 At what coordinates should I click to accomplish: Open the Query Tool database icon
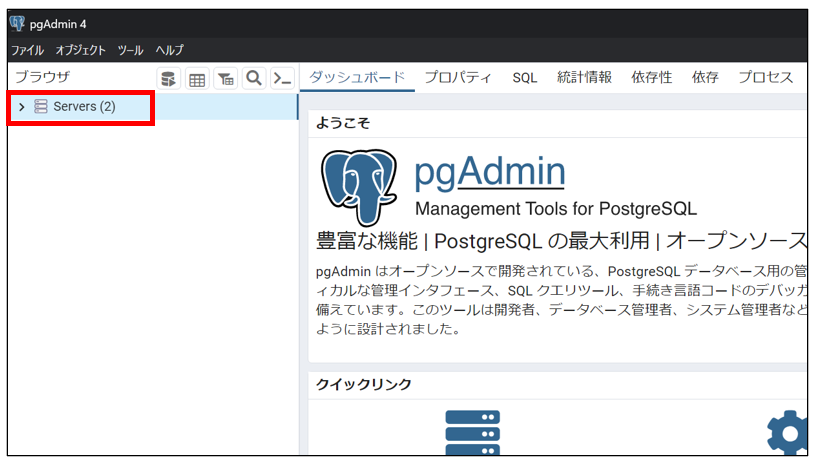tap(168, 79)
